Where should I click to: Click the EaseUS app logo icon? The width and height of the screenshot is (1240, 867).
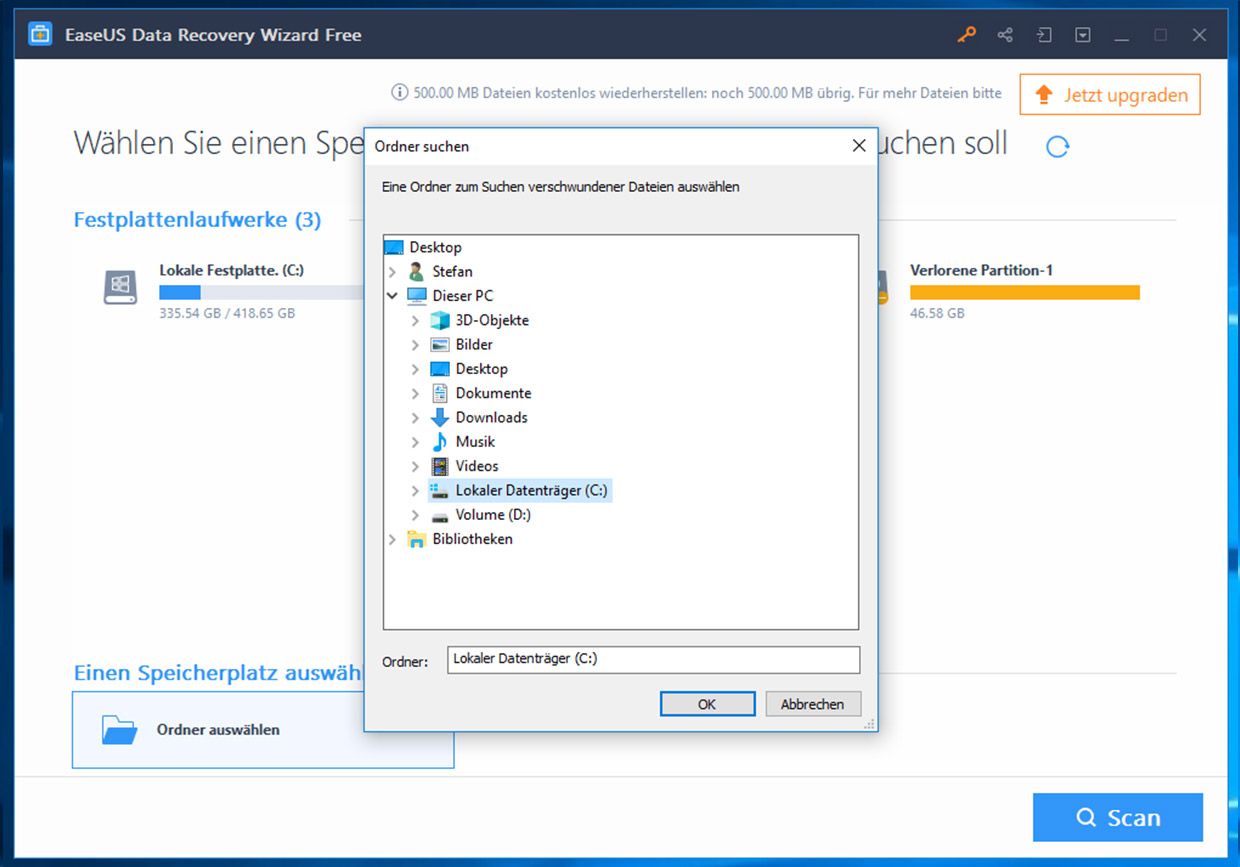pyautogui.click(x=40, y=35)
